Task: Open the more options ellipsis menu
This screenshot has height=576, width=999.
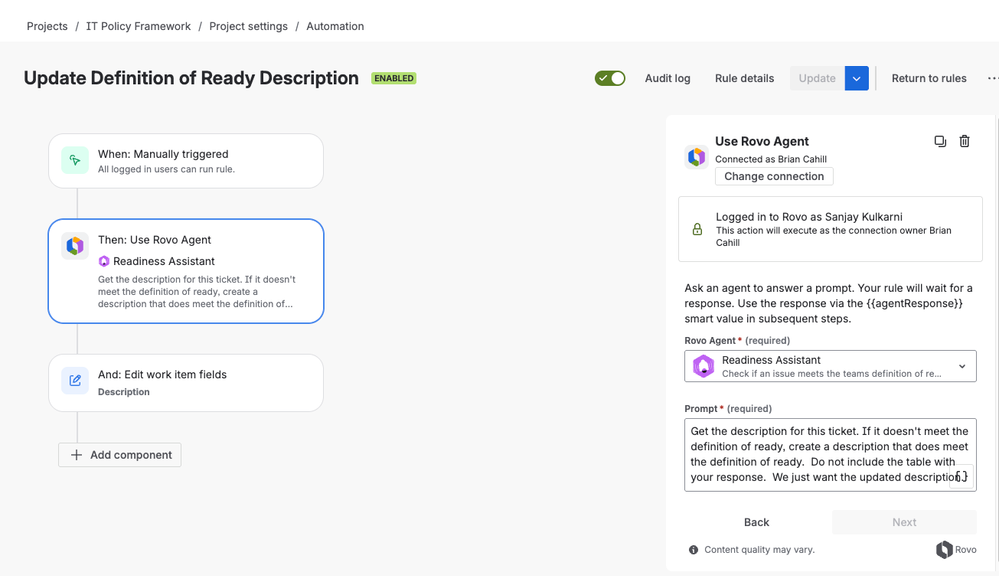Action: tap(993, 78)
